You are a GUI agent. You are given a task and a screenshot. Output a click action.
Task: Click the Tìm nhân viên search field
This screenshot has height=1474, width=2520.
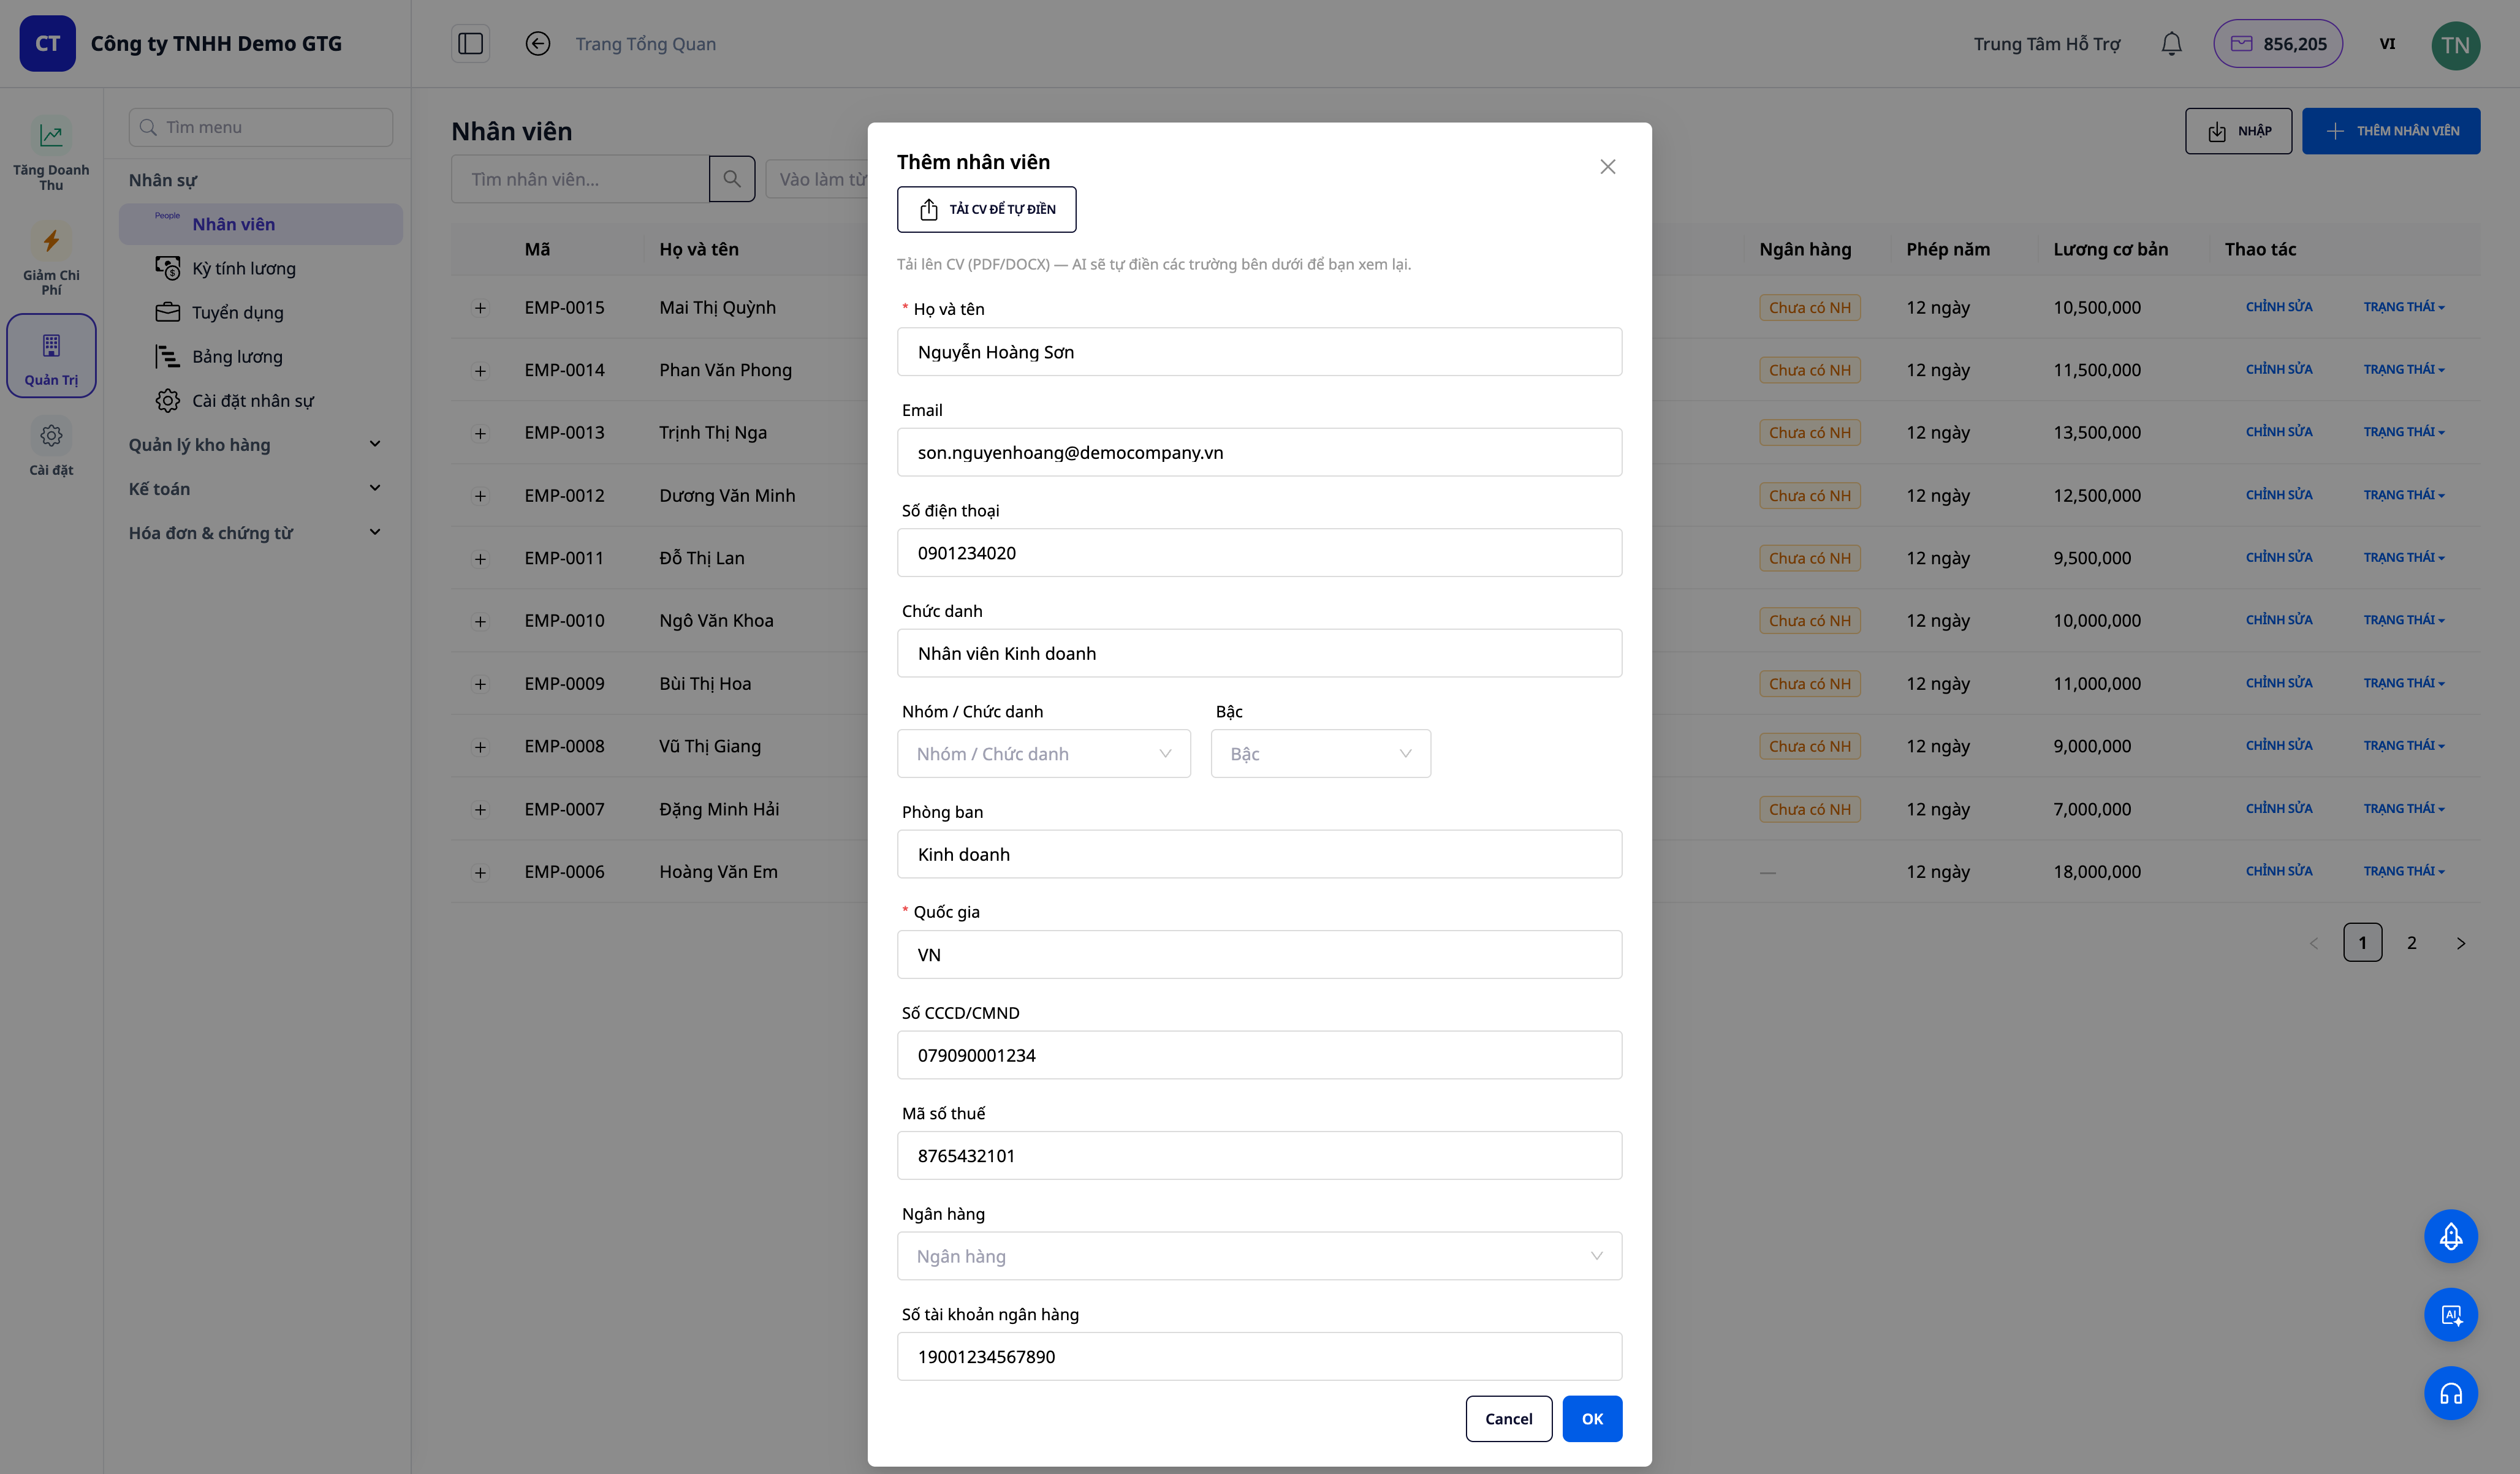580,179
